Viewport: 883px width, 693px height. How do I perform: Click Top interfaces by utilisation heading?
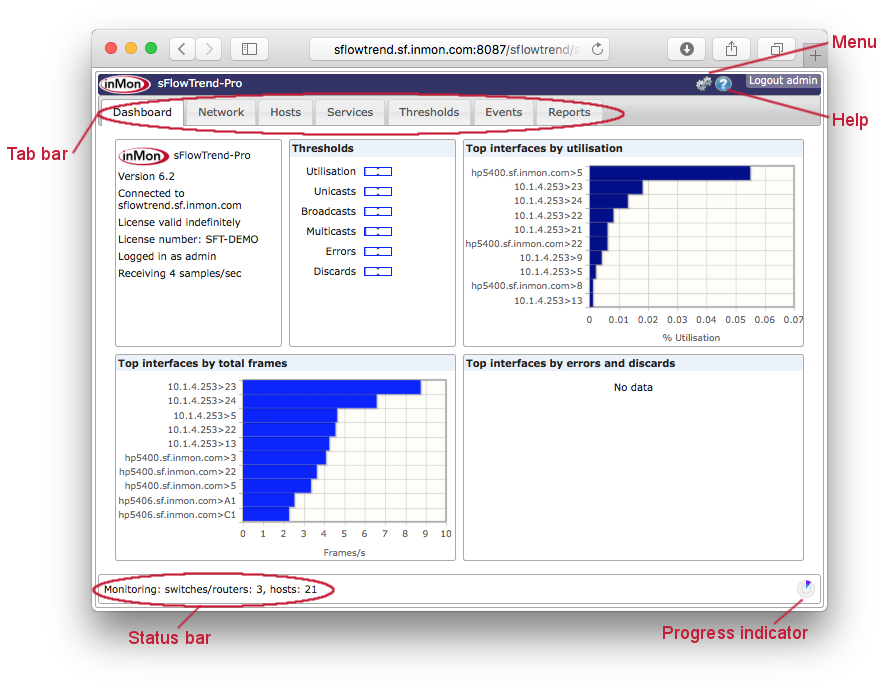544,148
